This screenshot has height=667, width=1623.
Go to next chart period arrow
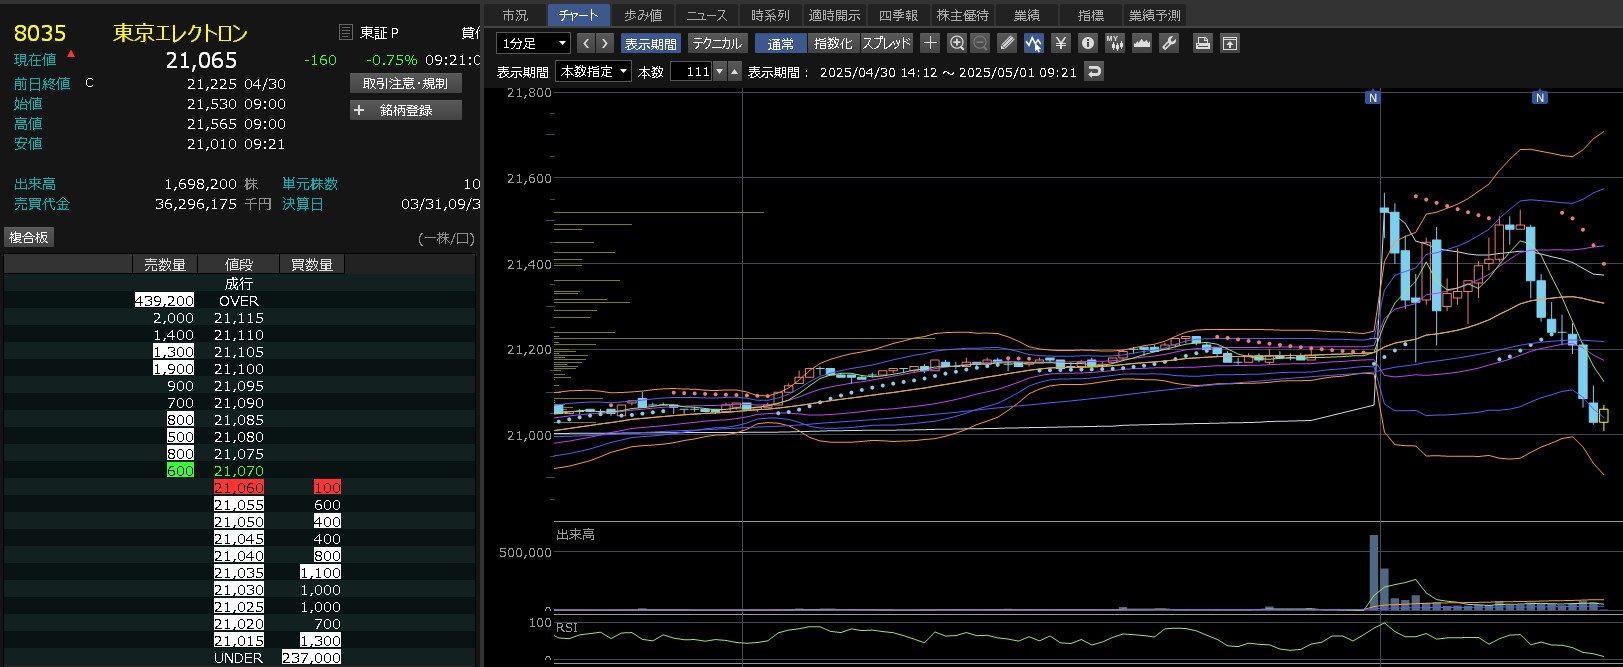tap(604, 43)
